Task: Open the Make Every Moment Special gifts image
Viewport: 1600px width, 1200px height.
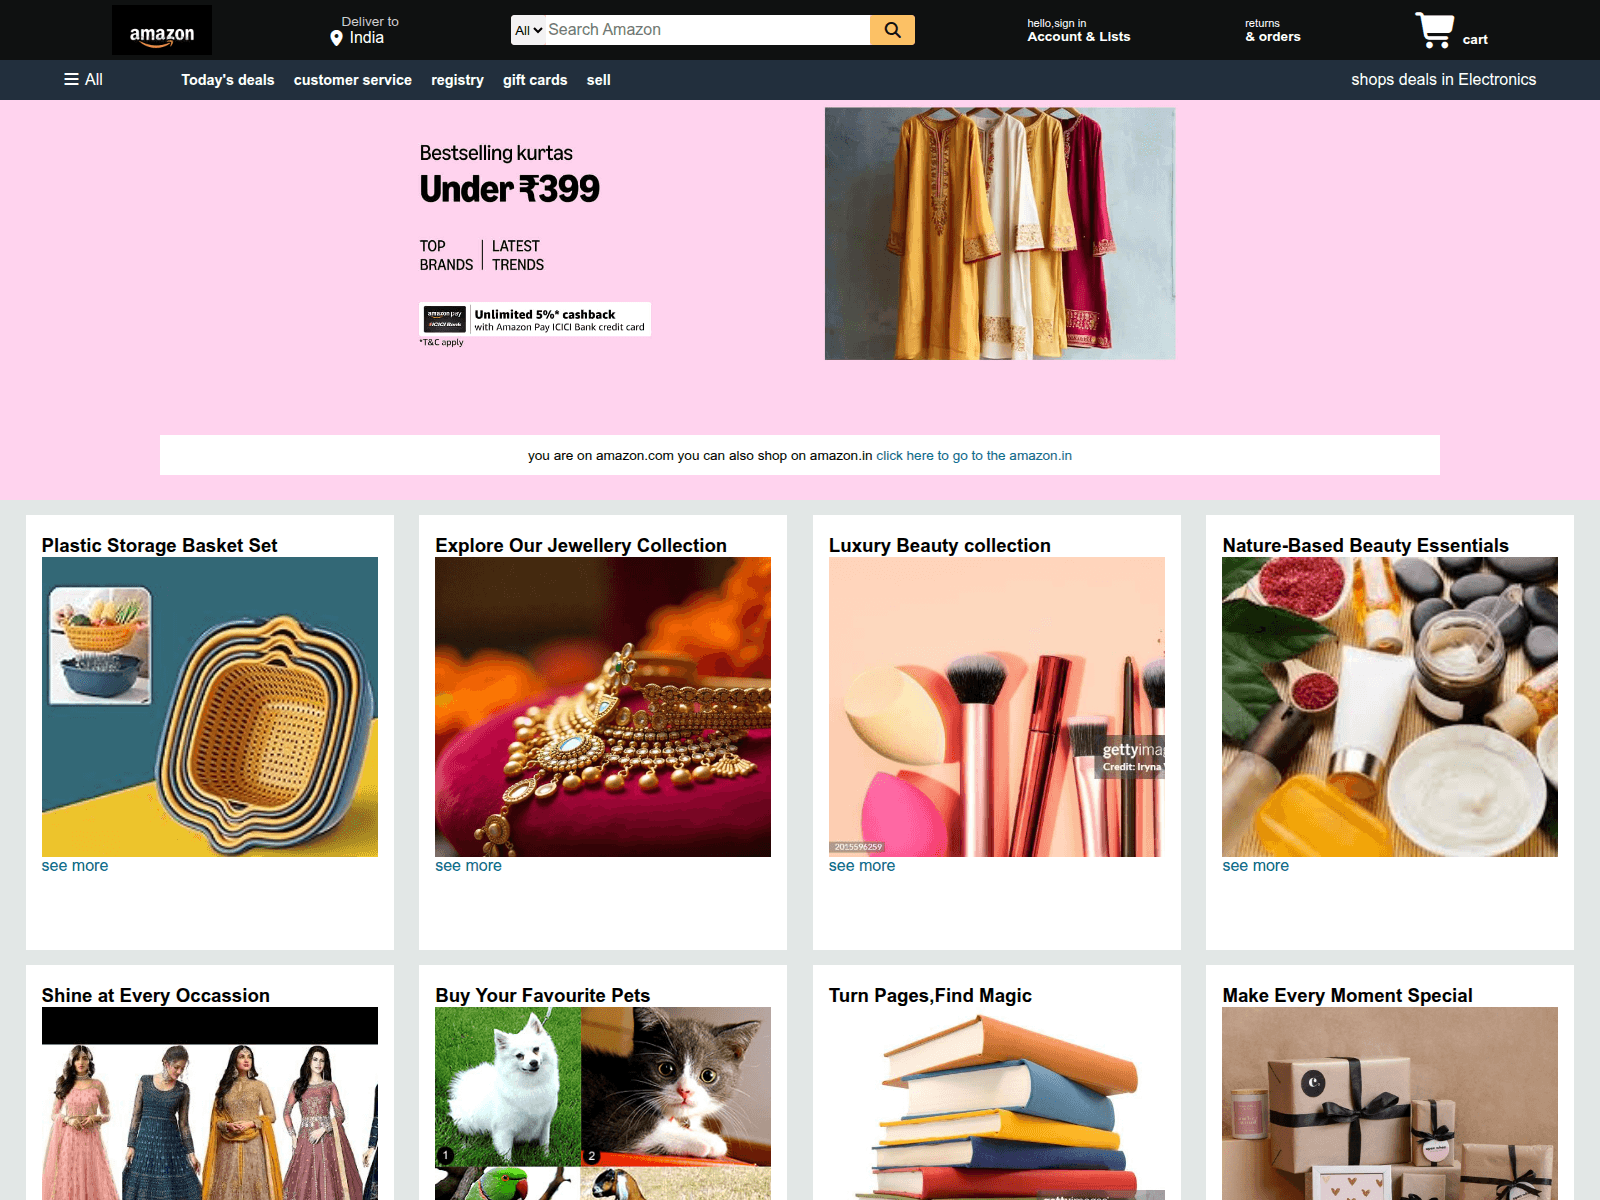Action: pos(1390,1104)
